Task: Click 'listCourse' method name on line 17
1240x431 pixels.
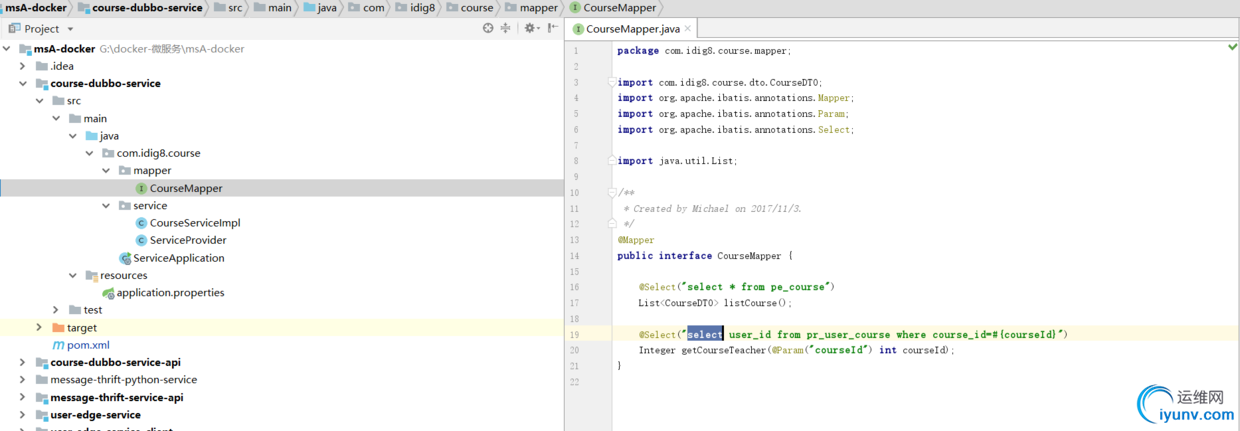Action: [x=750, y=303]
